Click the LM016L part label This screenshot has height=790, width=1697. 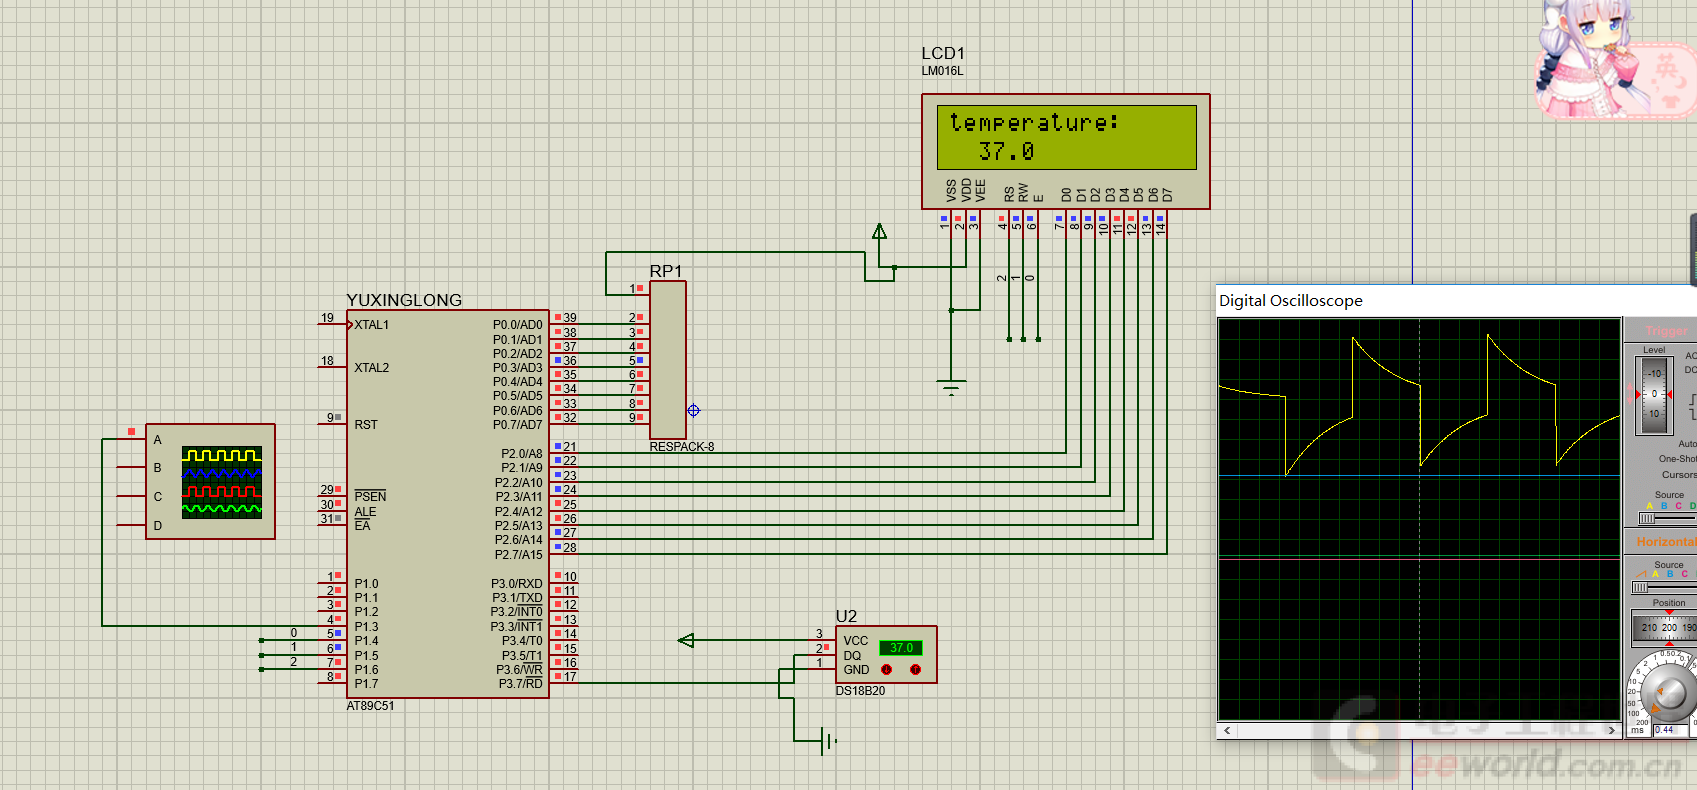point(942,71)
